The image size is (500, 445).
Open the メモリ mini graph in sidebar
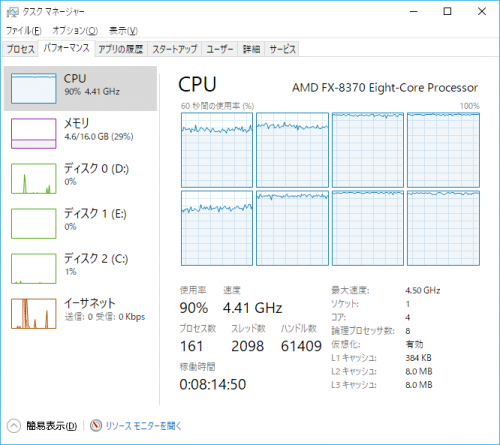pyautogui.click(x=33, y=133)
